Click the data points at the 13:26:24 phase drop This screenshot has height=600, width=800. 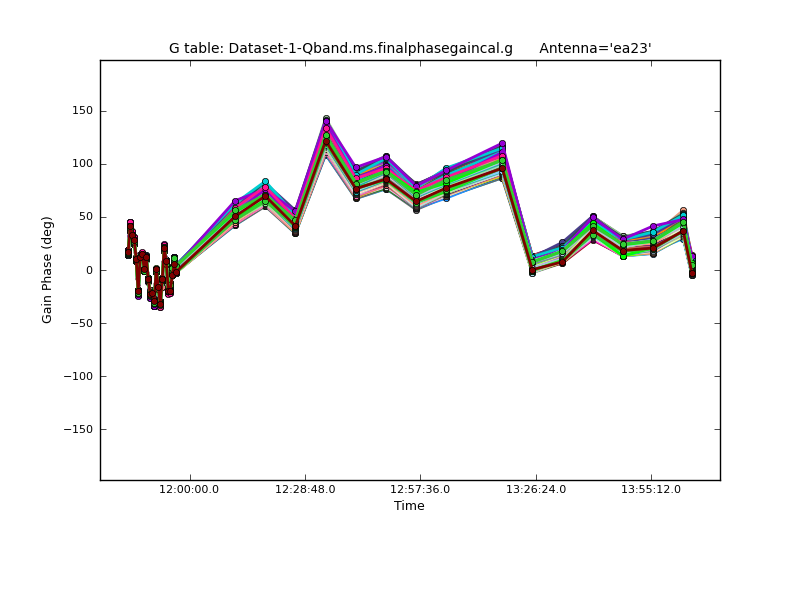tap(532, 268)
